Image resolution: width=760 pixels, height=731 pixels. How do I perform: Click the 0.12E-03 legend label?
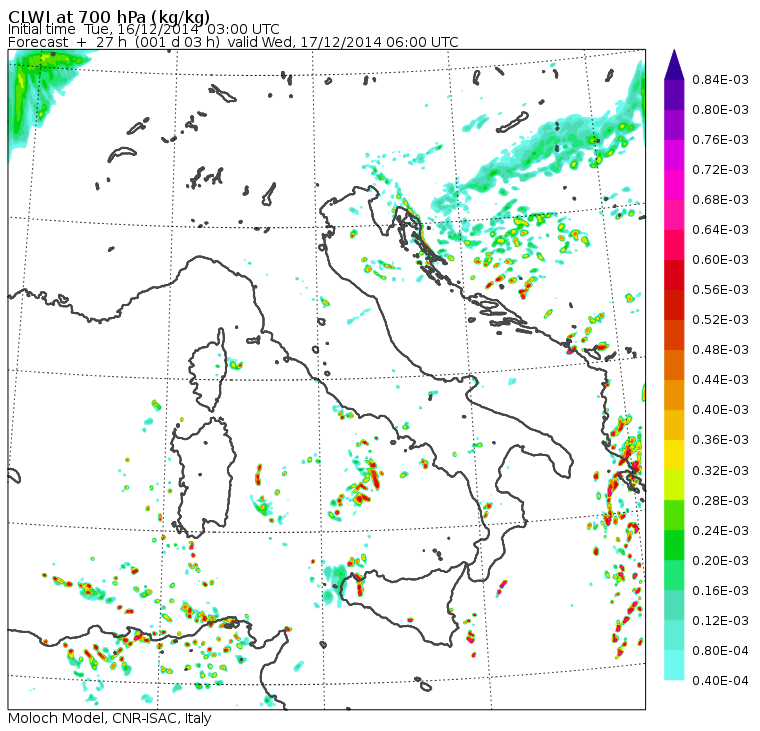click(x=720, y=621)
